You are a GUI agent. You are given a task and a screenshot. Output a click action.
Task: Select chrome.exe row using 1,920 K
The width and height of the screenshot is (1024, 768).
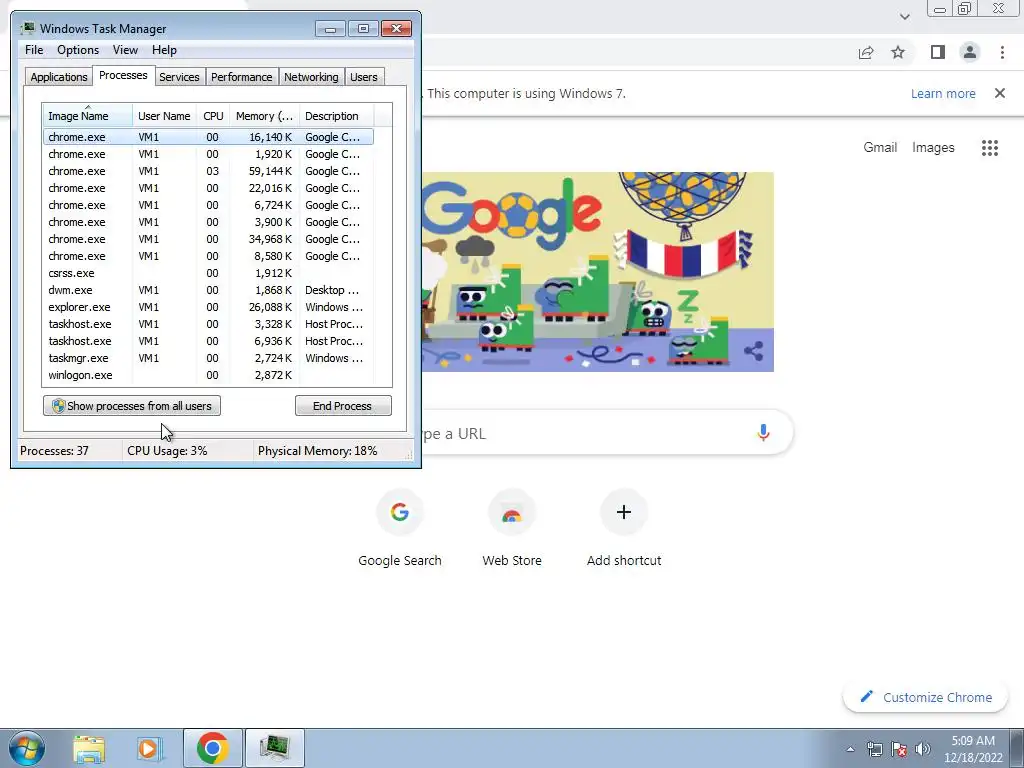coord(209,154)
